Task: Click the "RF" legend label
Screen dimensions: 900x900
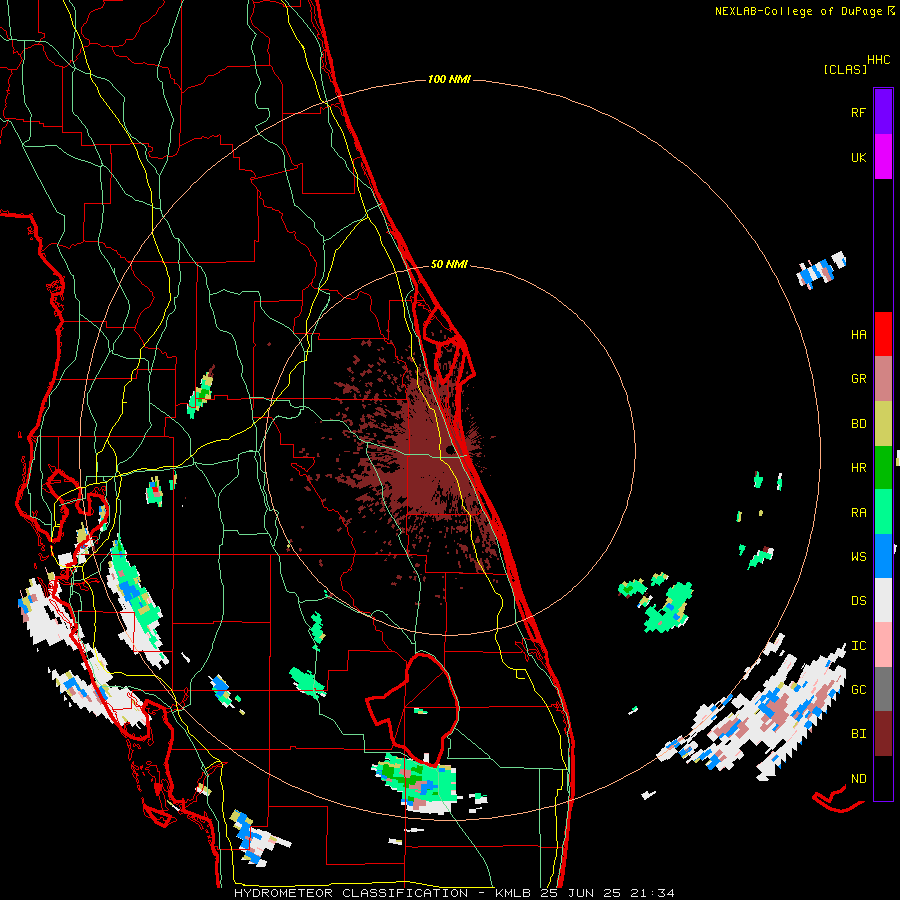Action: [858, 112]
